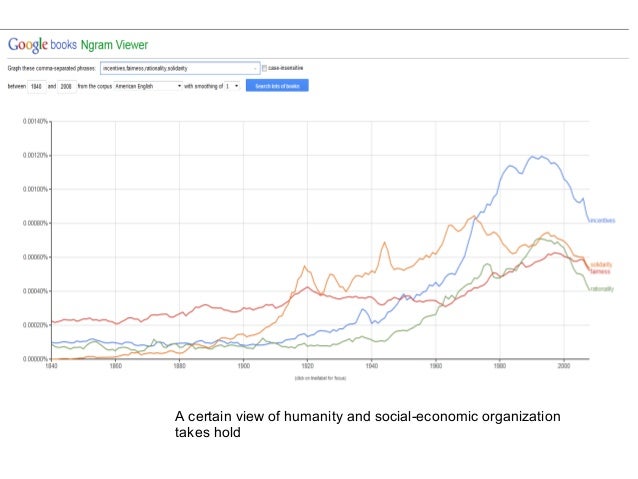638x479 pixels.
Task: Click the comma-separated phrases input field
Action: (x=179, y=68)
